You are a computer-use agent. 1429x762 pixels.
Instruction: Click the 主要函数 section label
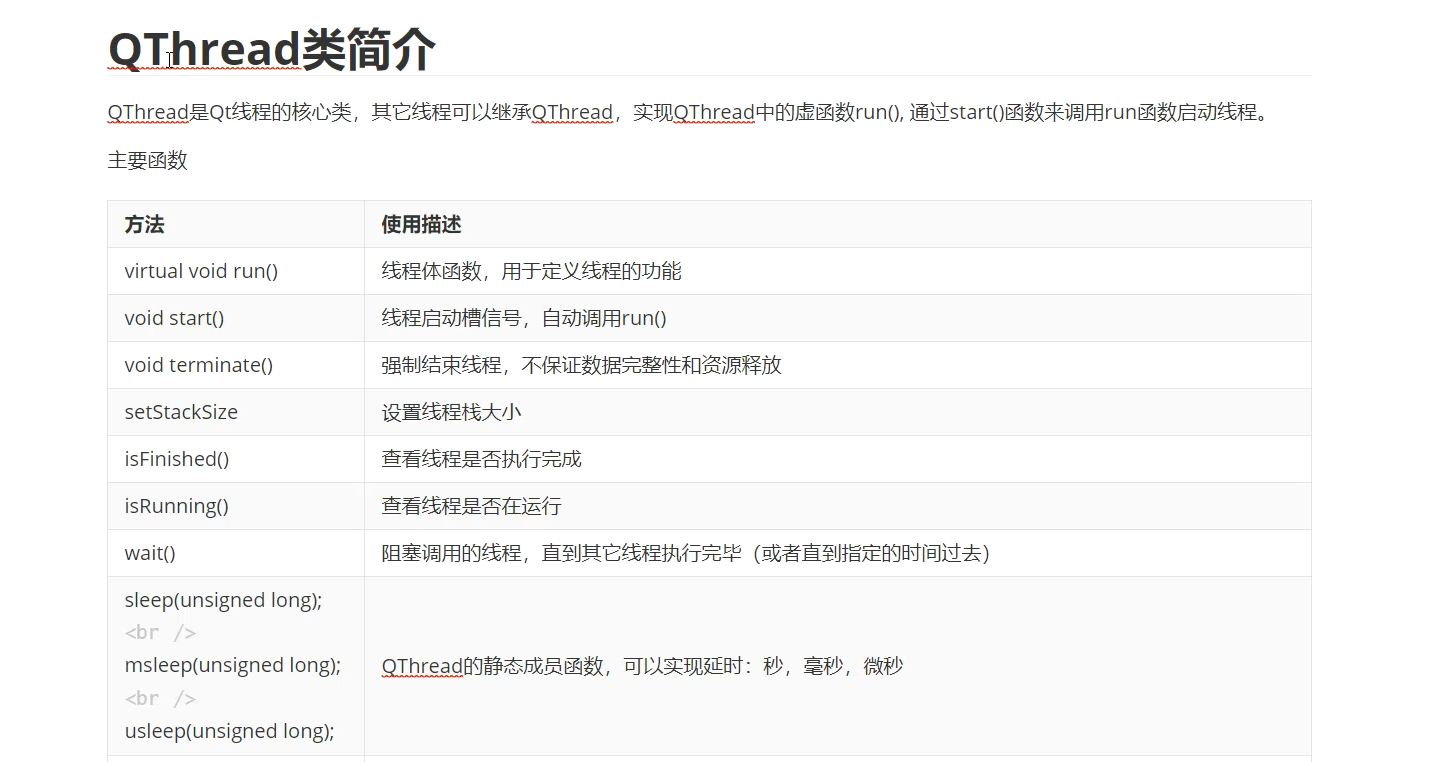coord(147,160)
